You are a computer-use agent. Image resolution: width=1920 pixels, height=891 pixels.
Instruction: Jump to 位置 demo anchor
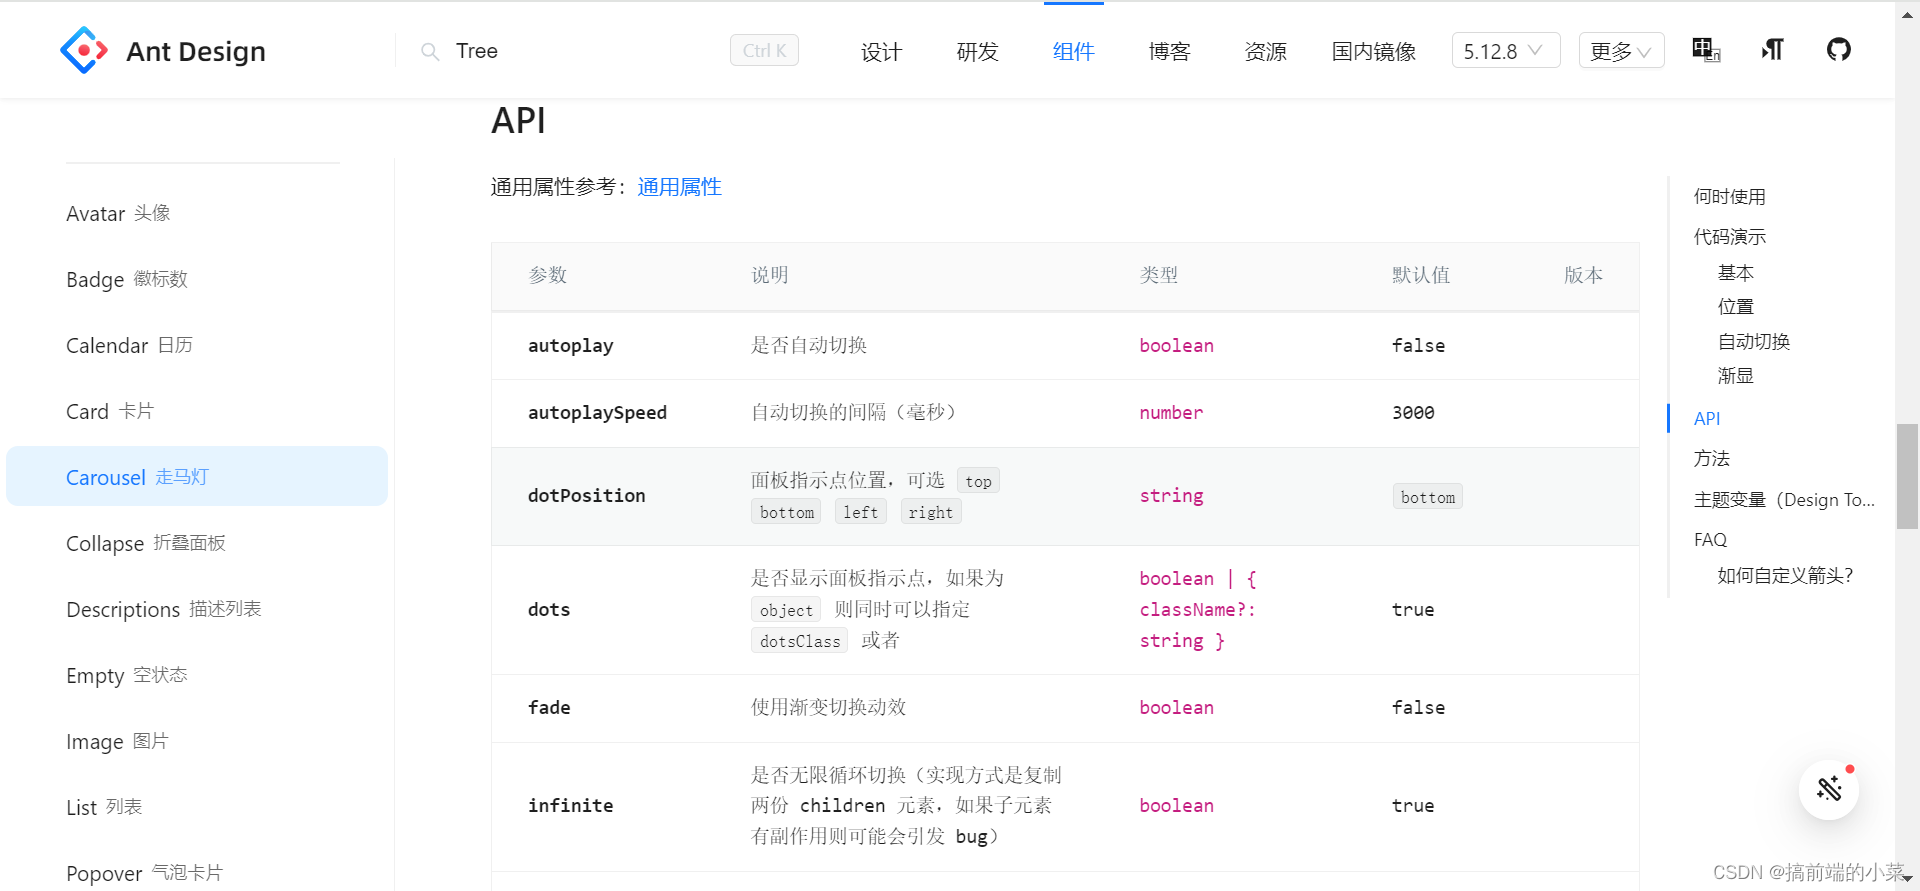(x=1735, y=307)
